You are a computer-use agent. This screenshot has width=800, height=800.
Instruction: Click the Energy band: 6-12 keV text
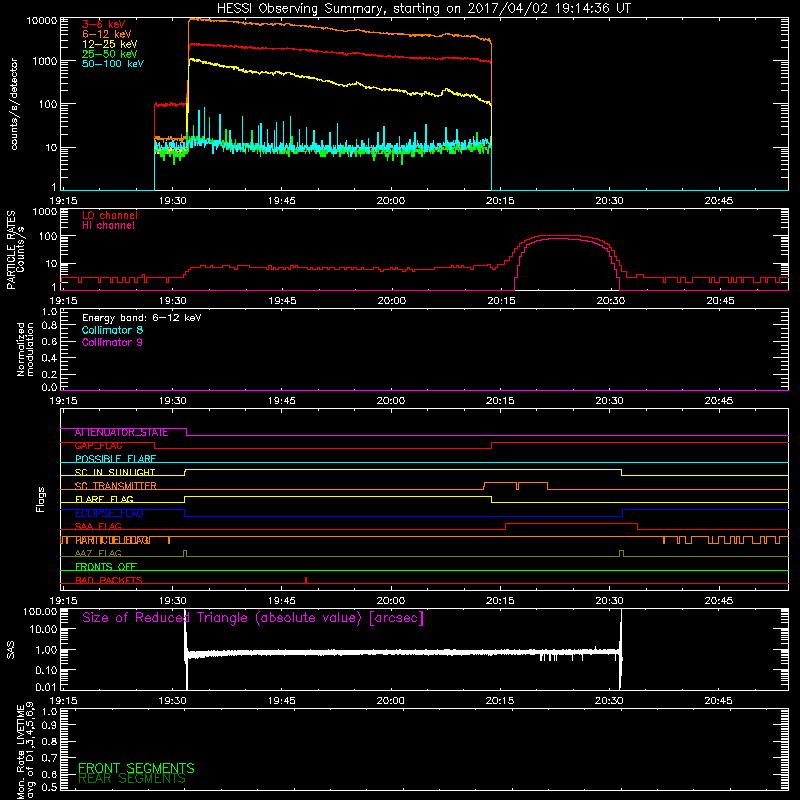point(142,318)
